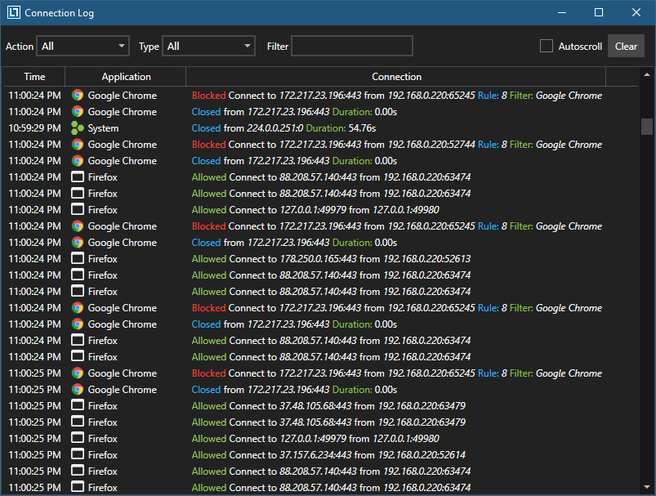Click the Chrome icon in the 192.168.0.220:52744 blocked row
Screen dimensions: 656x496
(77, 145)
